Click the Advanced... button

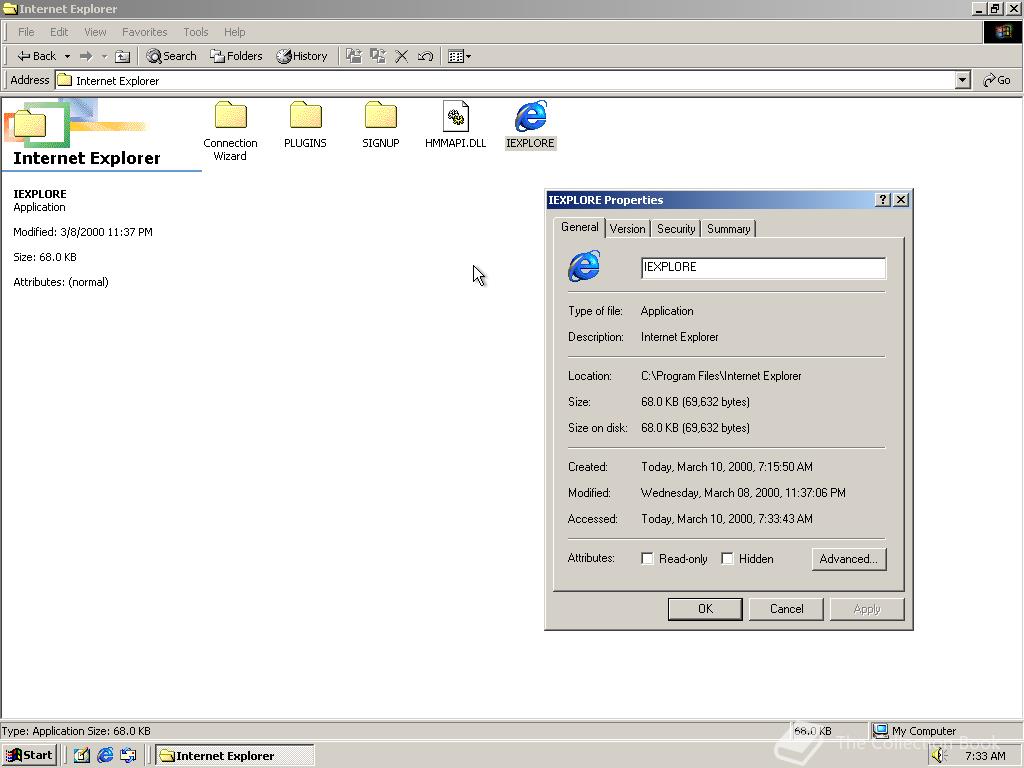pyautogui.click(x=848, y=559)
